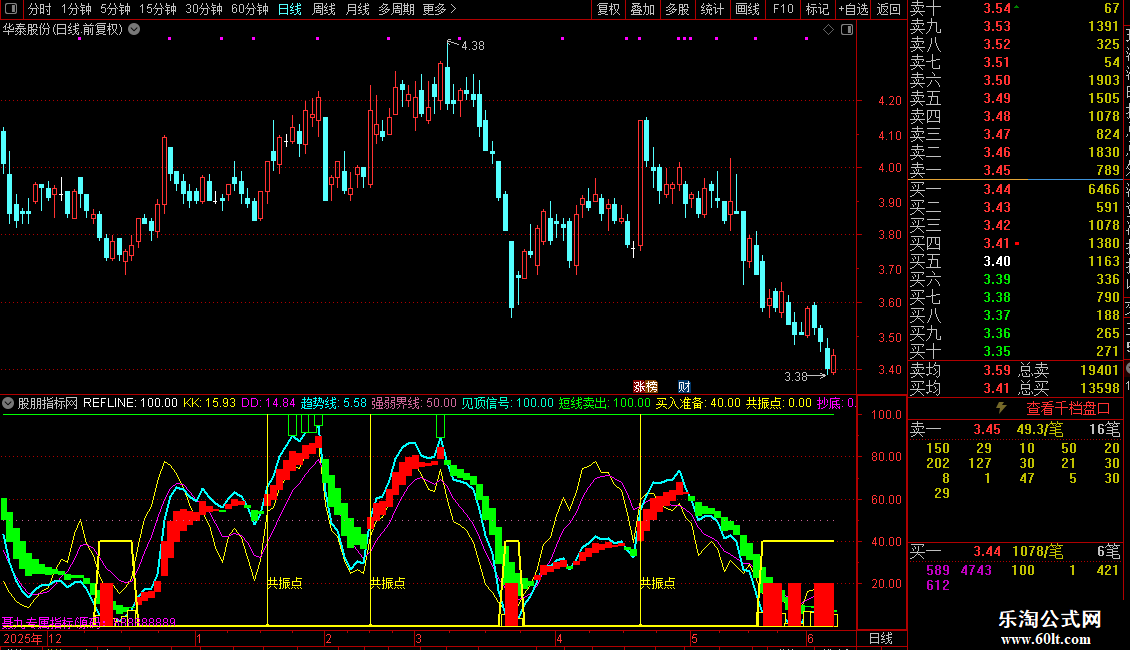This screenshot has height=650, width=1130.
Task: Click the KK: 15.93 indicator value
Action: [209, 403]
